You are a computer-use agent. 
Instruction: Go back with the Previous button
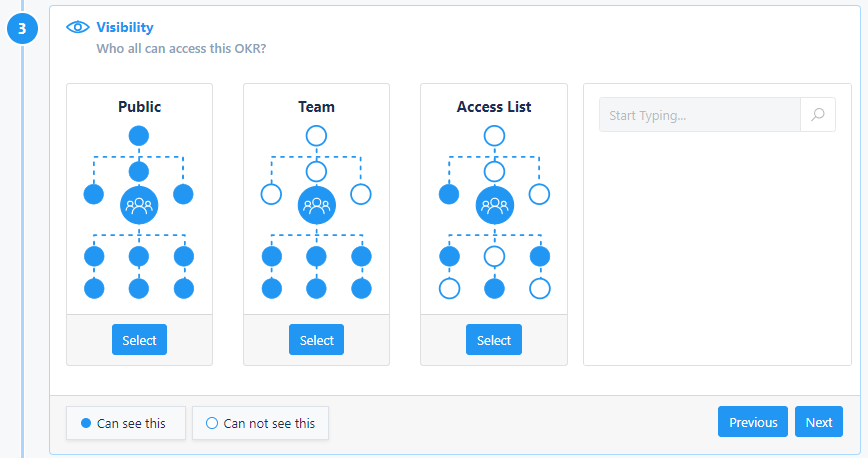(x=752, y=422)
